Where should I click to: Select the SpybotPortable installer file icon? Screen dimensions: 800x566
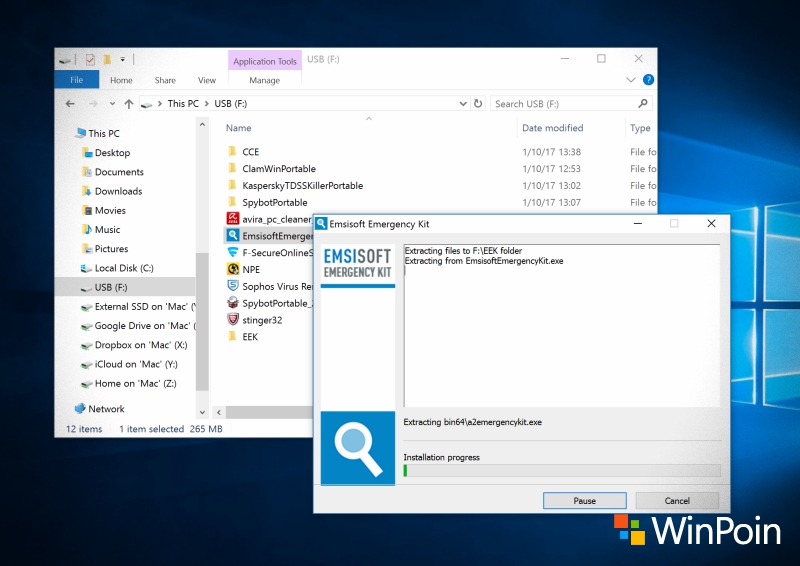(233, 303)
